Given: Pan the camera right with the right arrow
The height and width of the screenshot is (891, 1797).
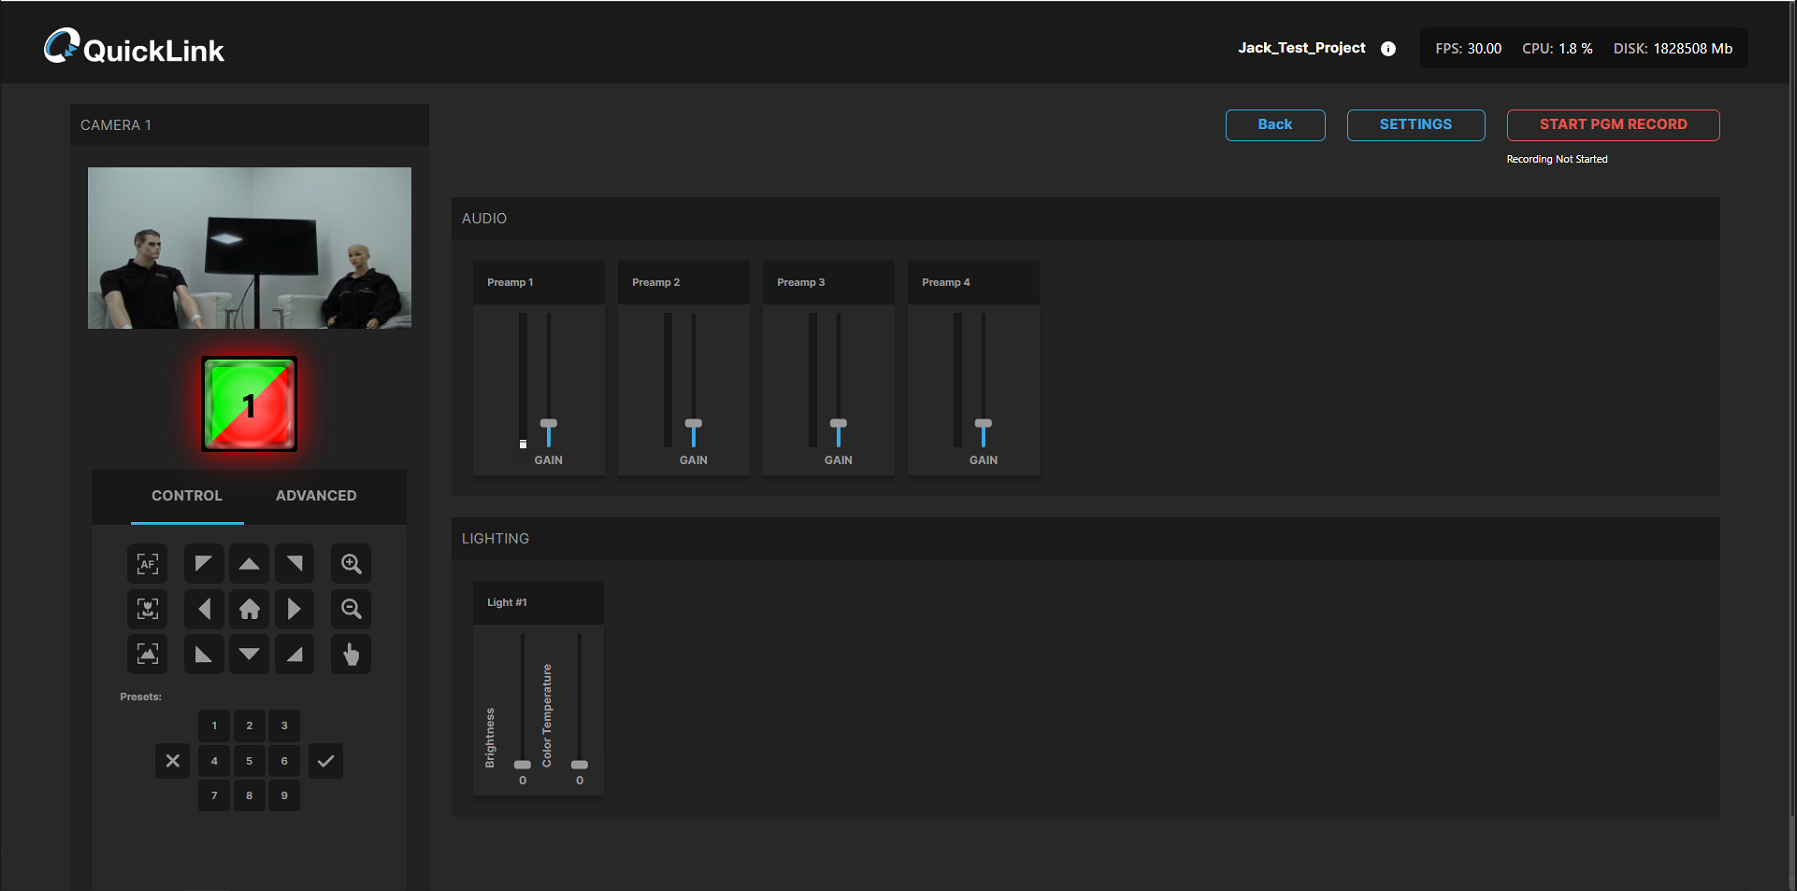Looking at the screenshot, I should 294,609.
